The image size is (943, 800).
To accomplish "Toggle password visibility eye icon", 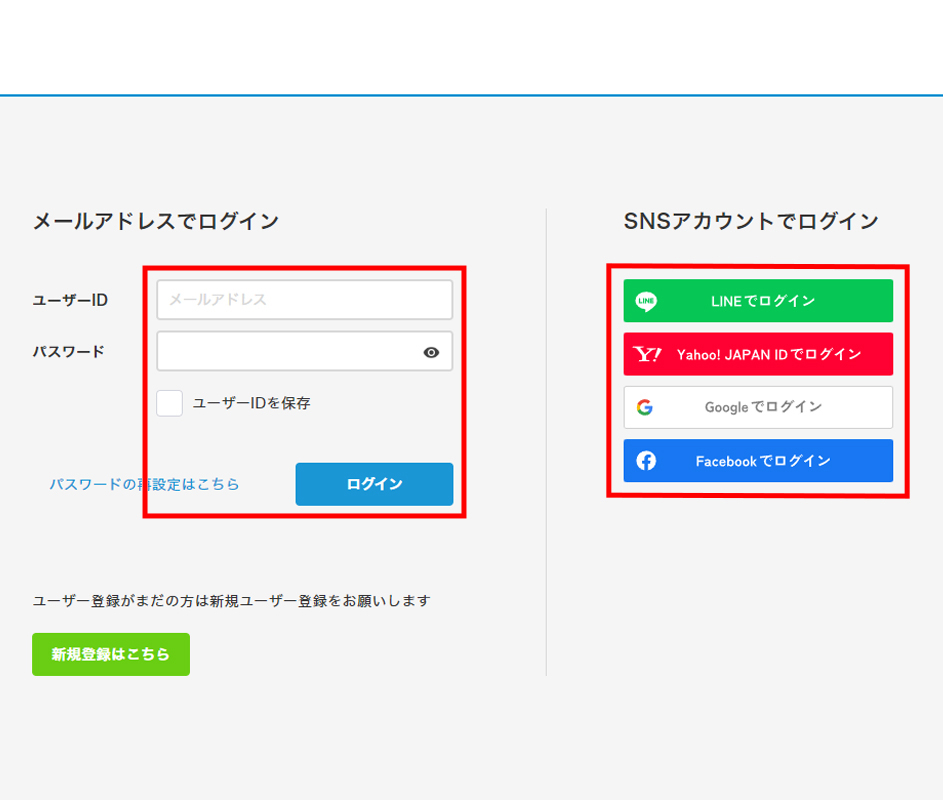I will 431,352.
